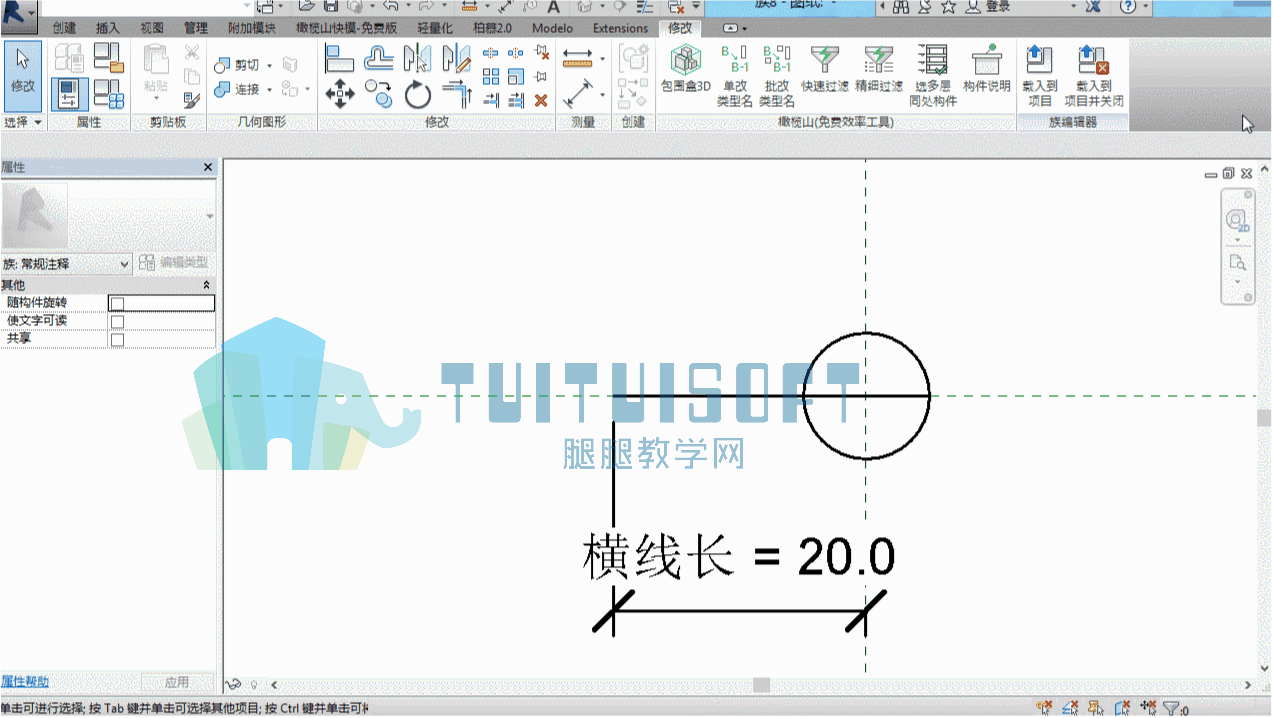Screen dimensions: 1272x718
Task: Click 载入到项目 load into project
Action: click(1040, 75)
